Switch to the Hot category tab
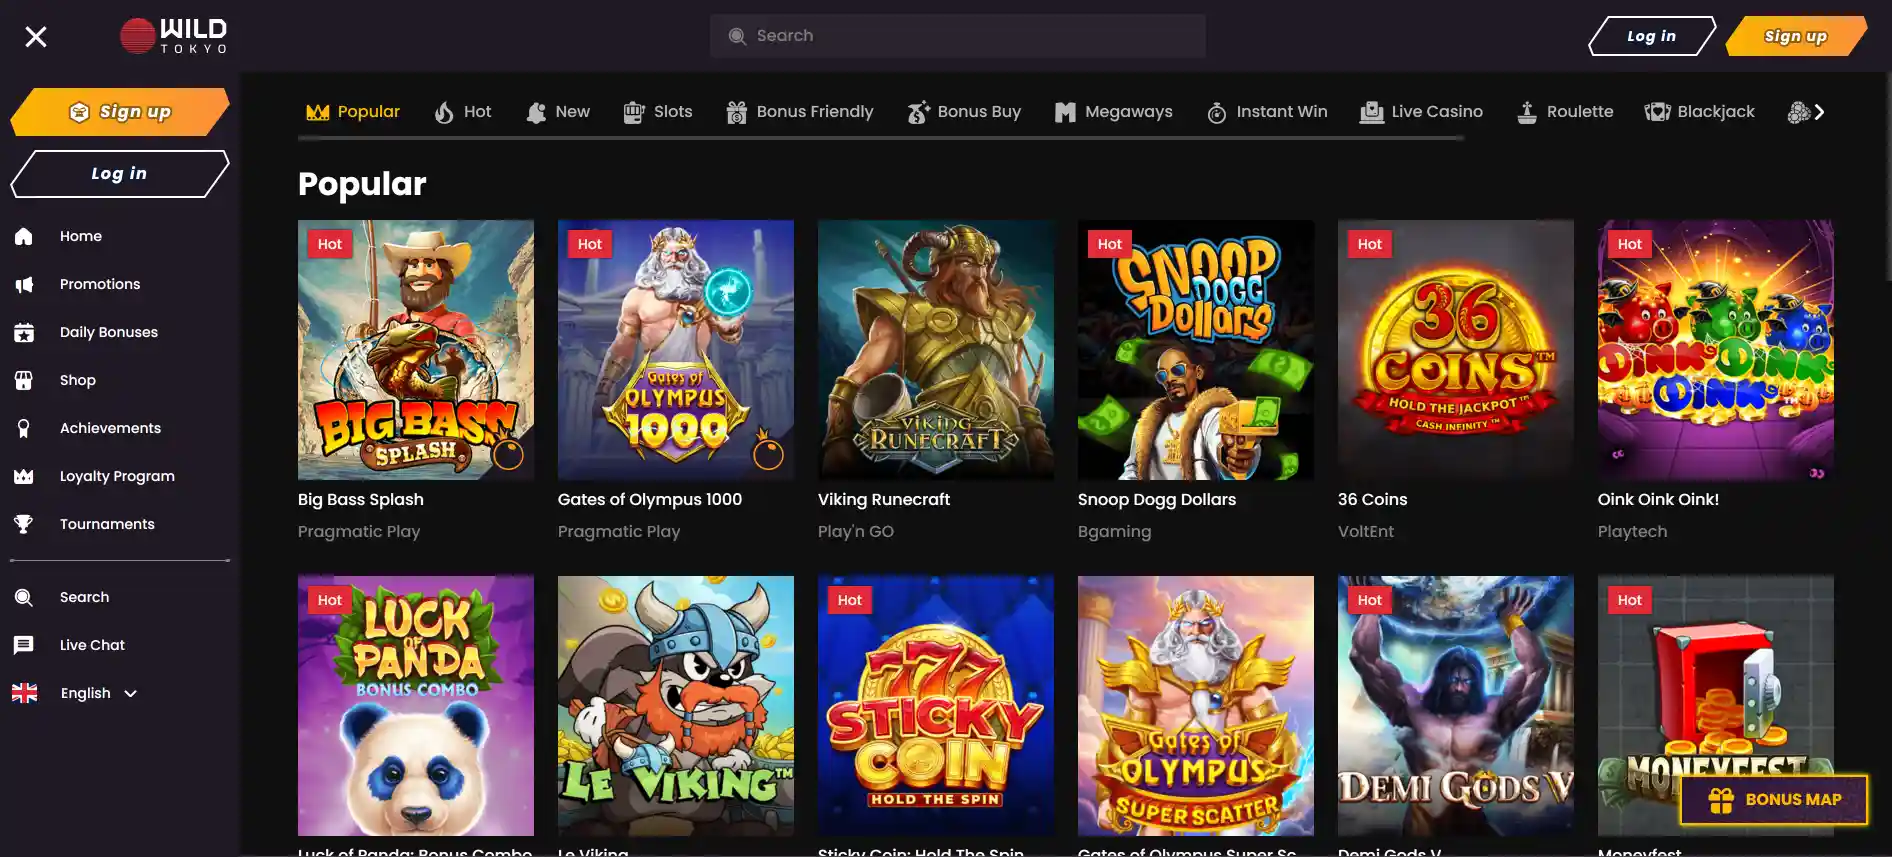The width and height of the screenshot is (1892, 857). 463,112
